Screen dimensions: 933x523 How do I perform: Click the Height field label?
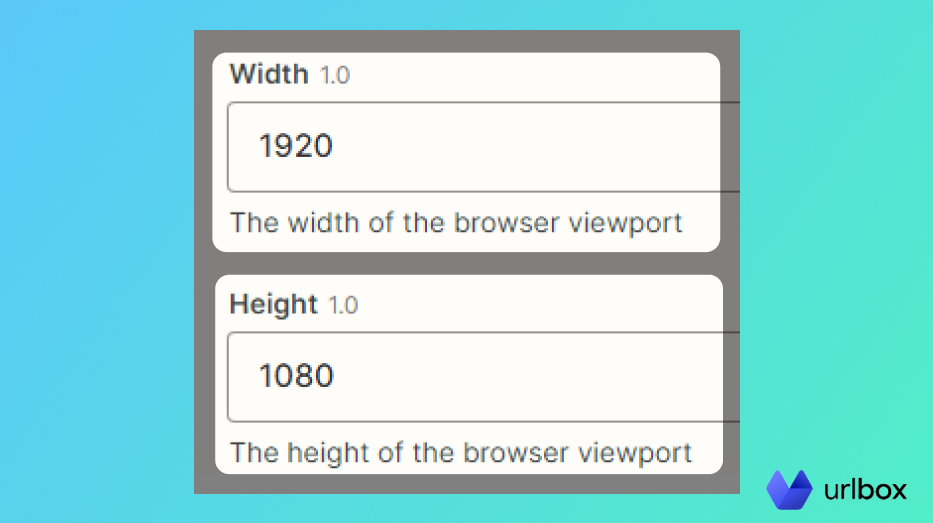[273, 304]
